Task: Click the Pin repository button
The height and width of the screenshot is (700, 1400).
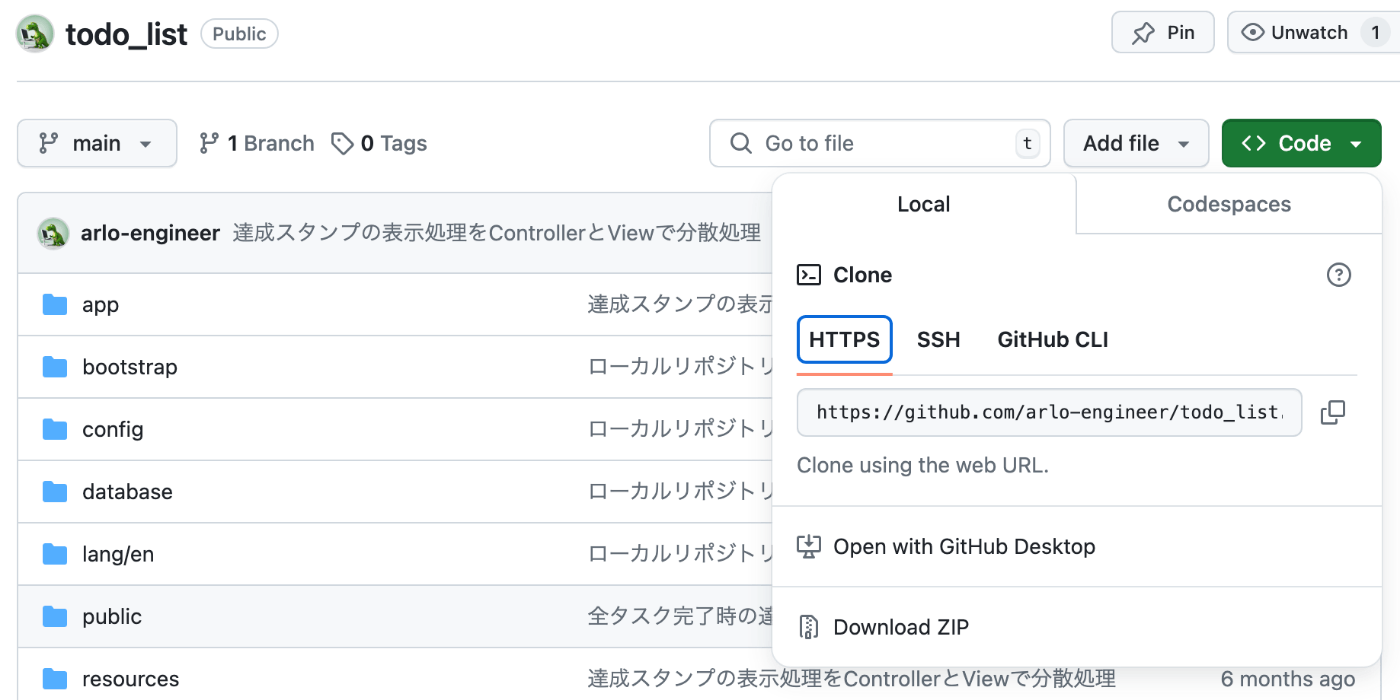Action: pos(1163,33)
